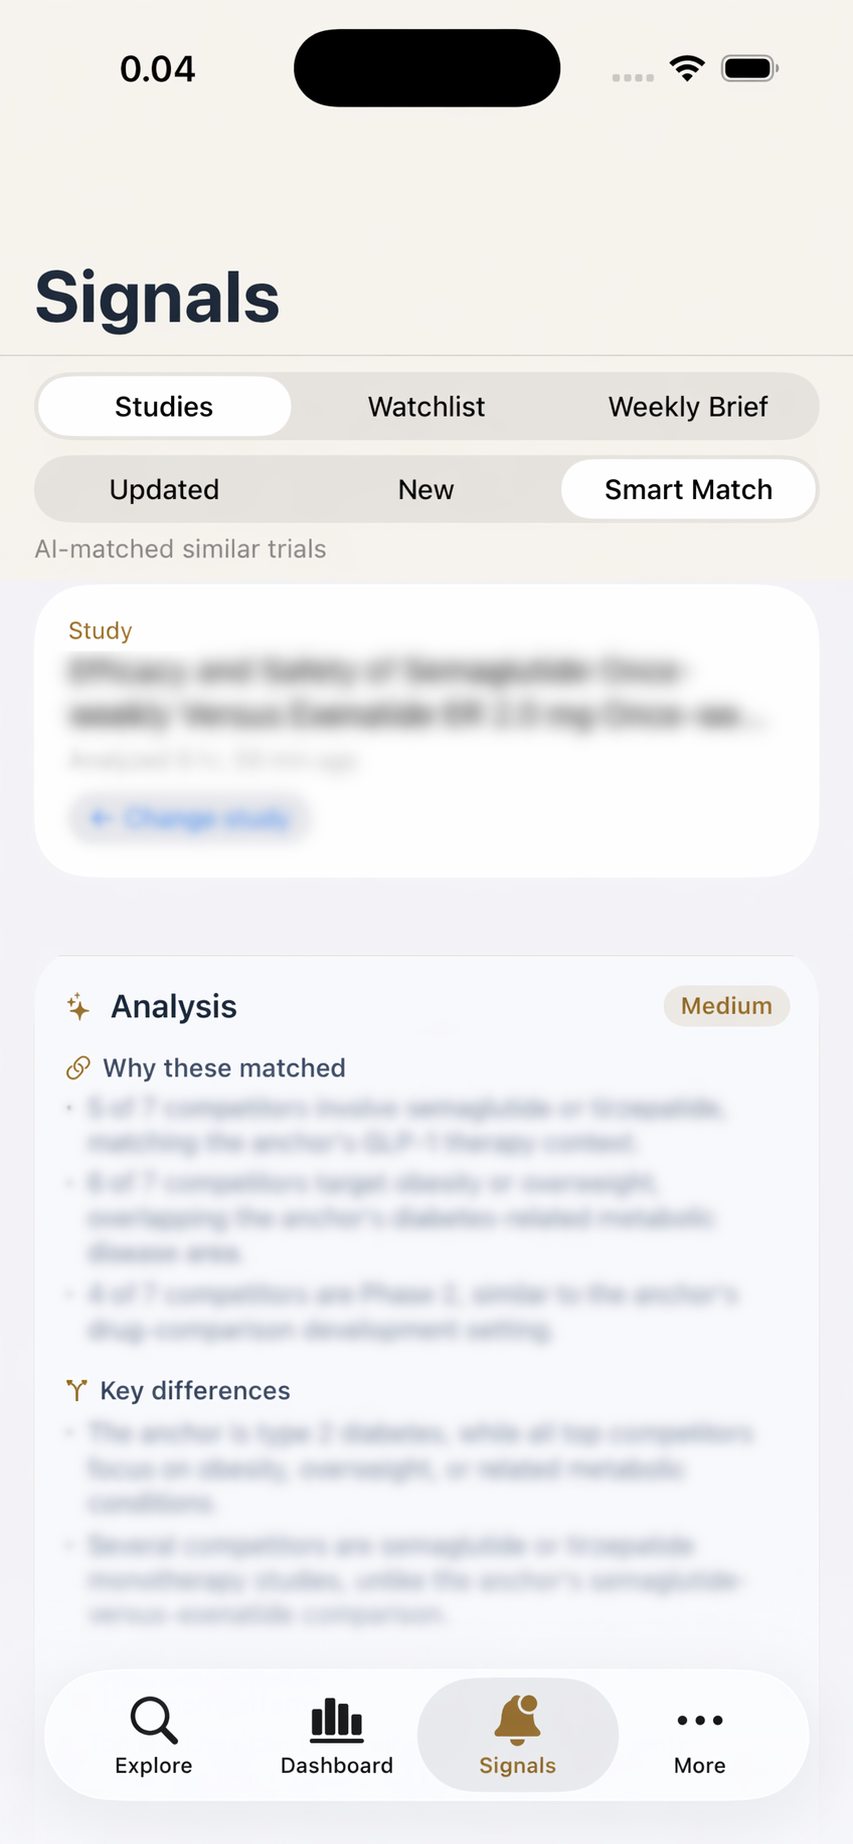Switch to the New filter
This screenshot has width=853, height=1844.
click(426, 489)
